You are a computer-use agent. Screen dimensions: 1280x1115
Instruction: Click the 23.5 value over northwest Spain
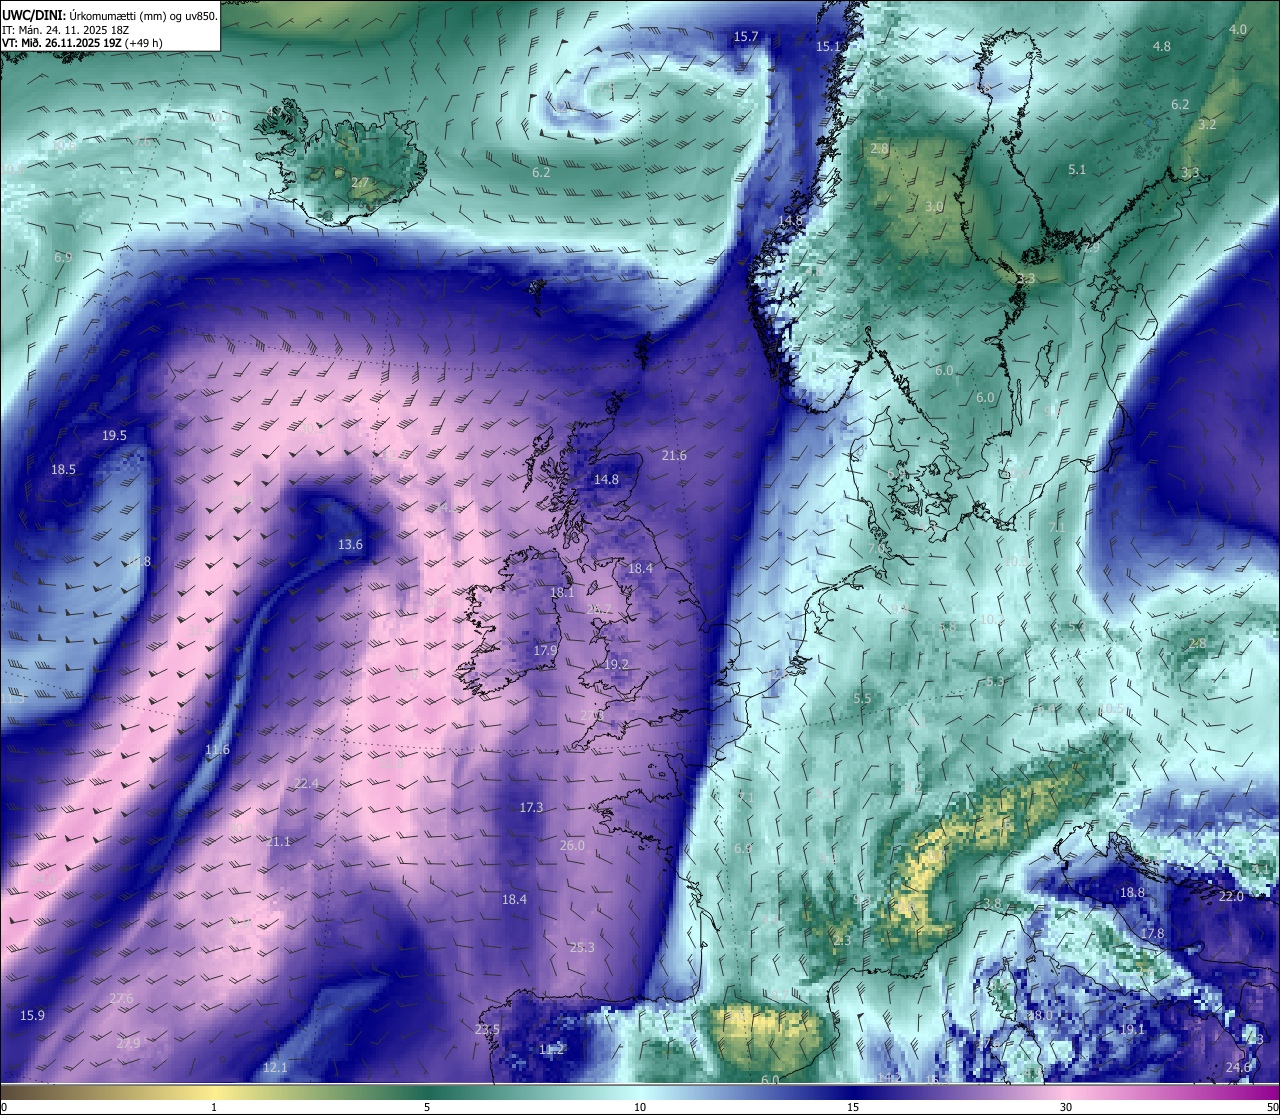pos(488,1030)
